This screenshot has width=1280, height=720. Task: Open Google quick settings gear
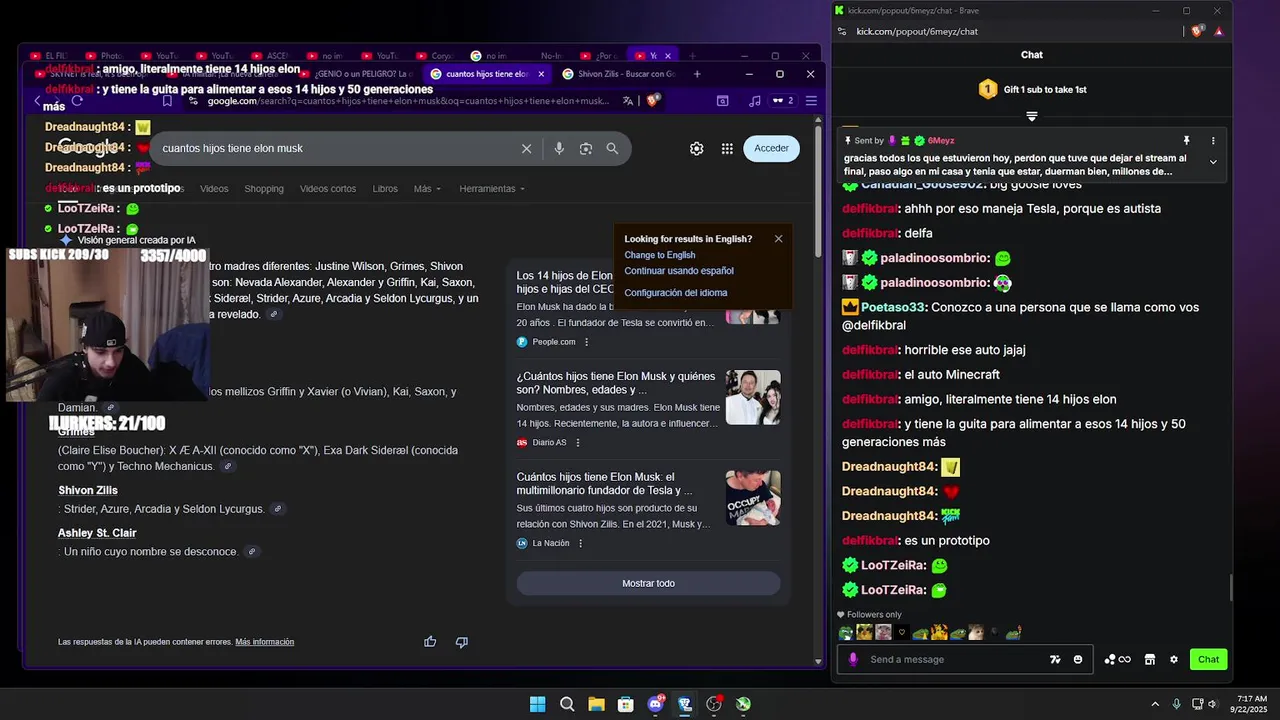(x=696, y=148)
